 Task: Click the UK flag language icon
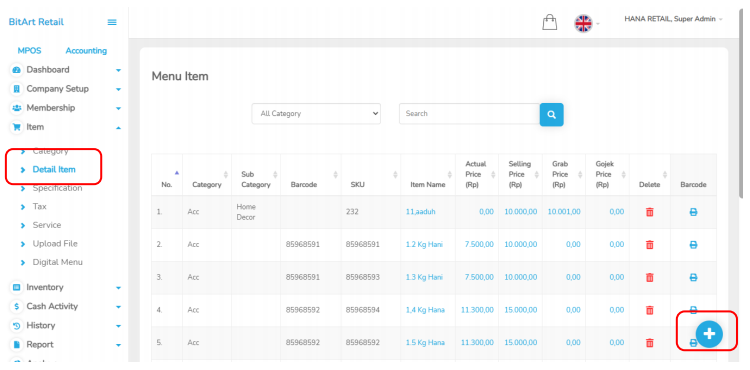click(x=583, y=23)
